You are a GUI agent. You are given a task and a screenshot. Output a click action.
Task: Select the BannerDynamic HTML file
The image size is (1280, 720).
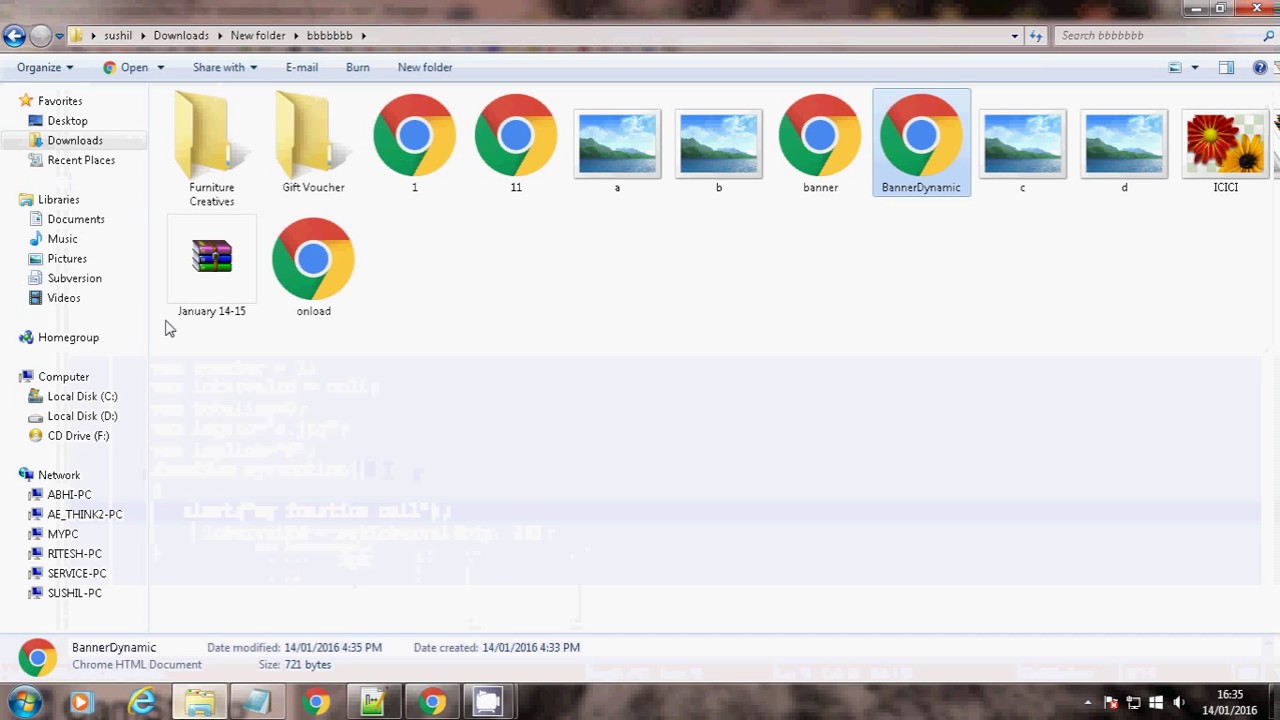point(921,143)
